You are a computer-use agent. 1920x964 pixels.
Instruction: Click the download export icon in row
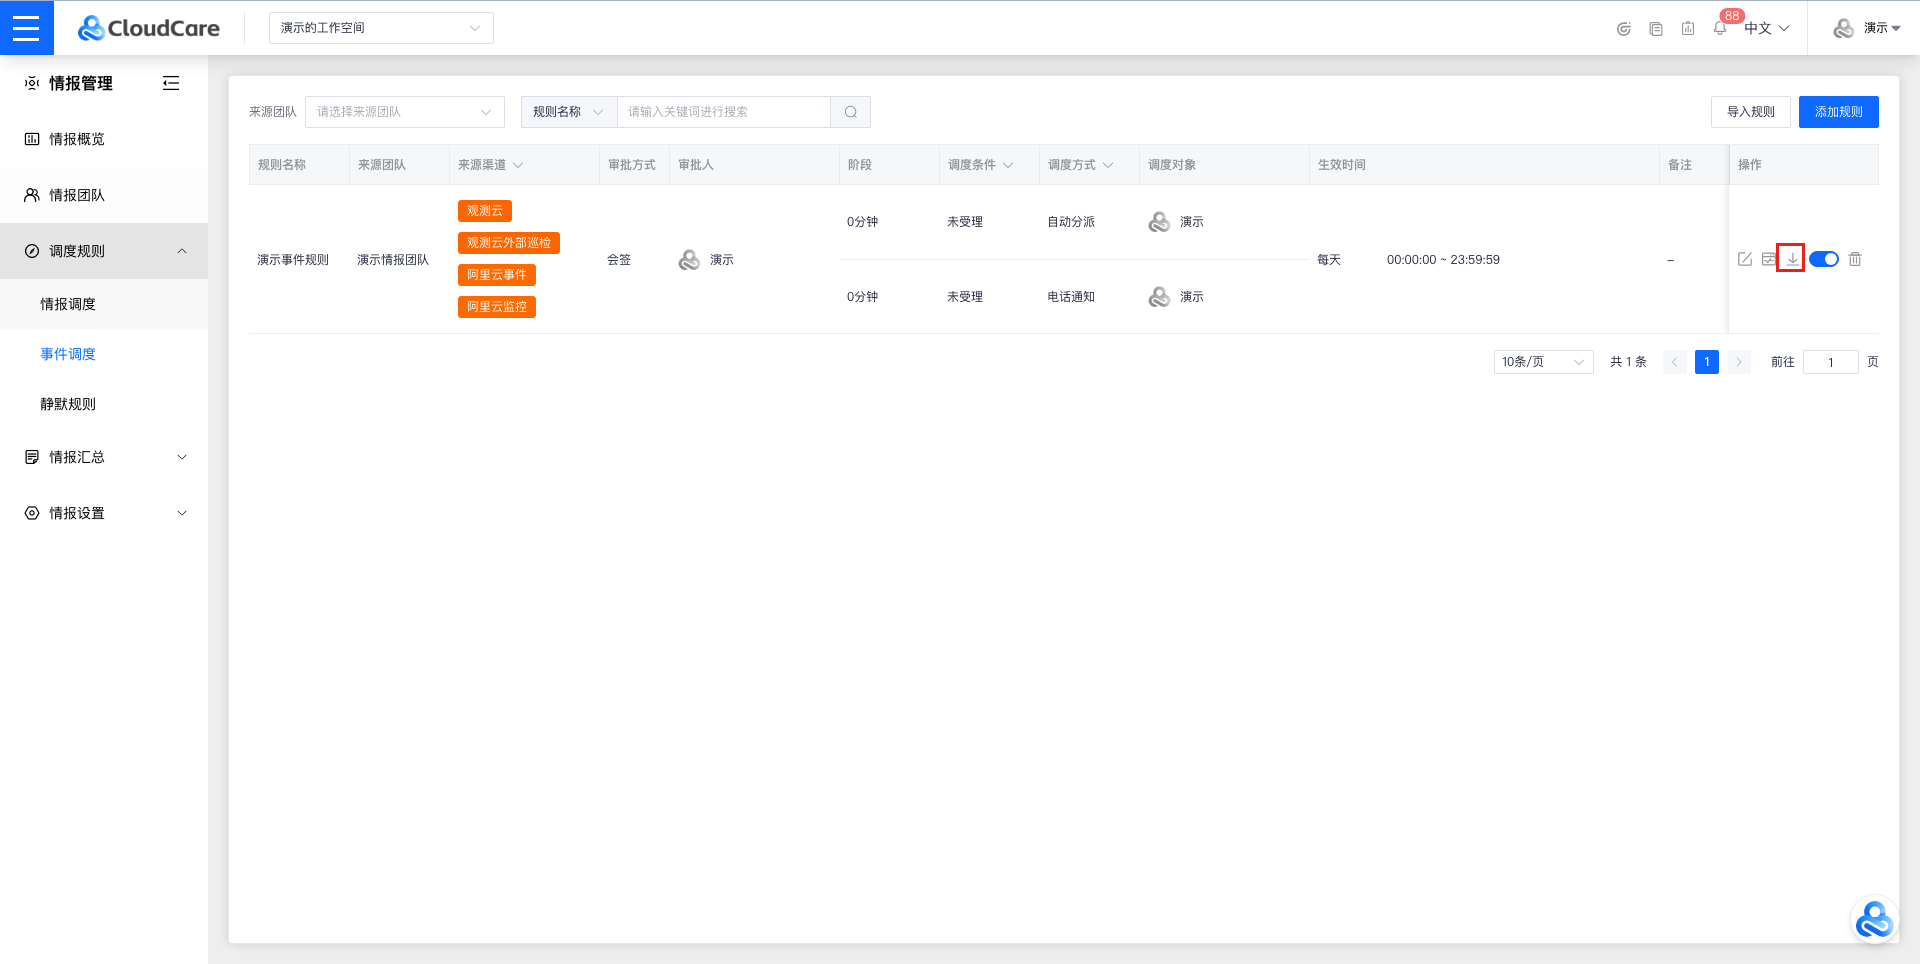click(1792, 259)
